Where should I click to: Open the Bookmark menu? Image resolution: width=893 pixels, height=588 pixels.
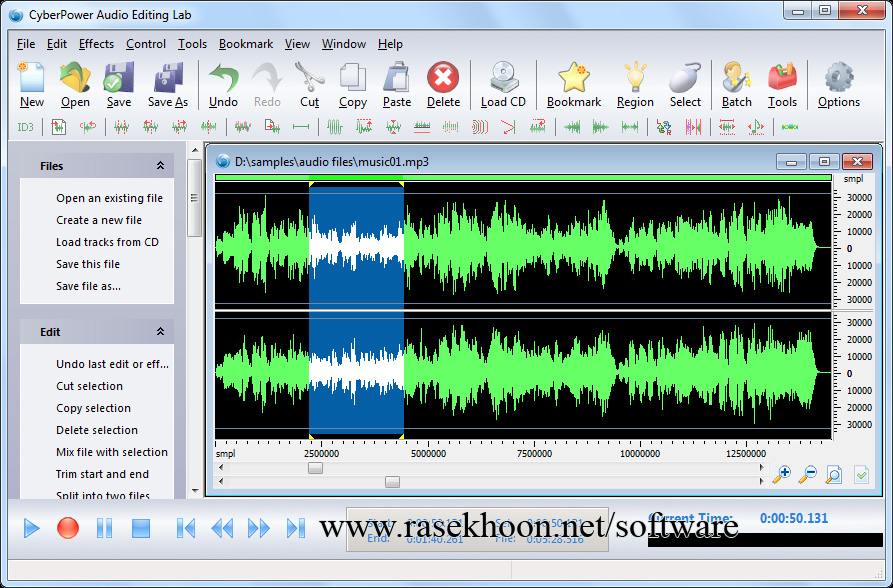pos(245,44)
